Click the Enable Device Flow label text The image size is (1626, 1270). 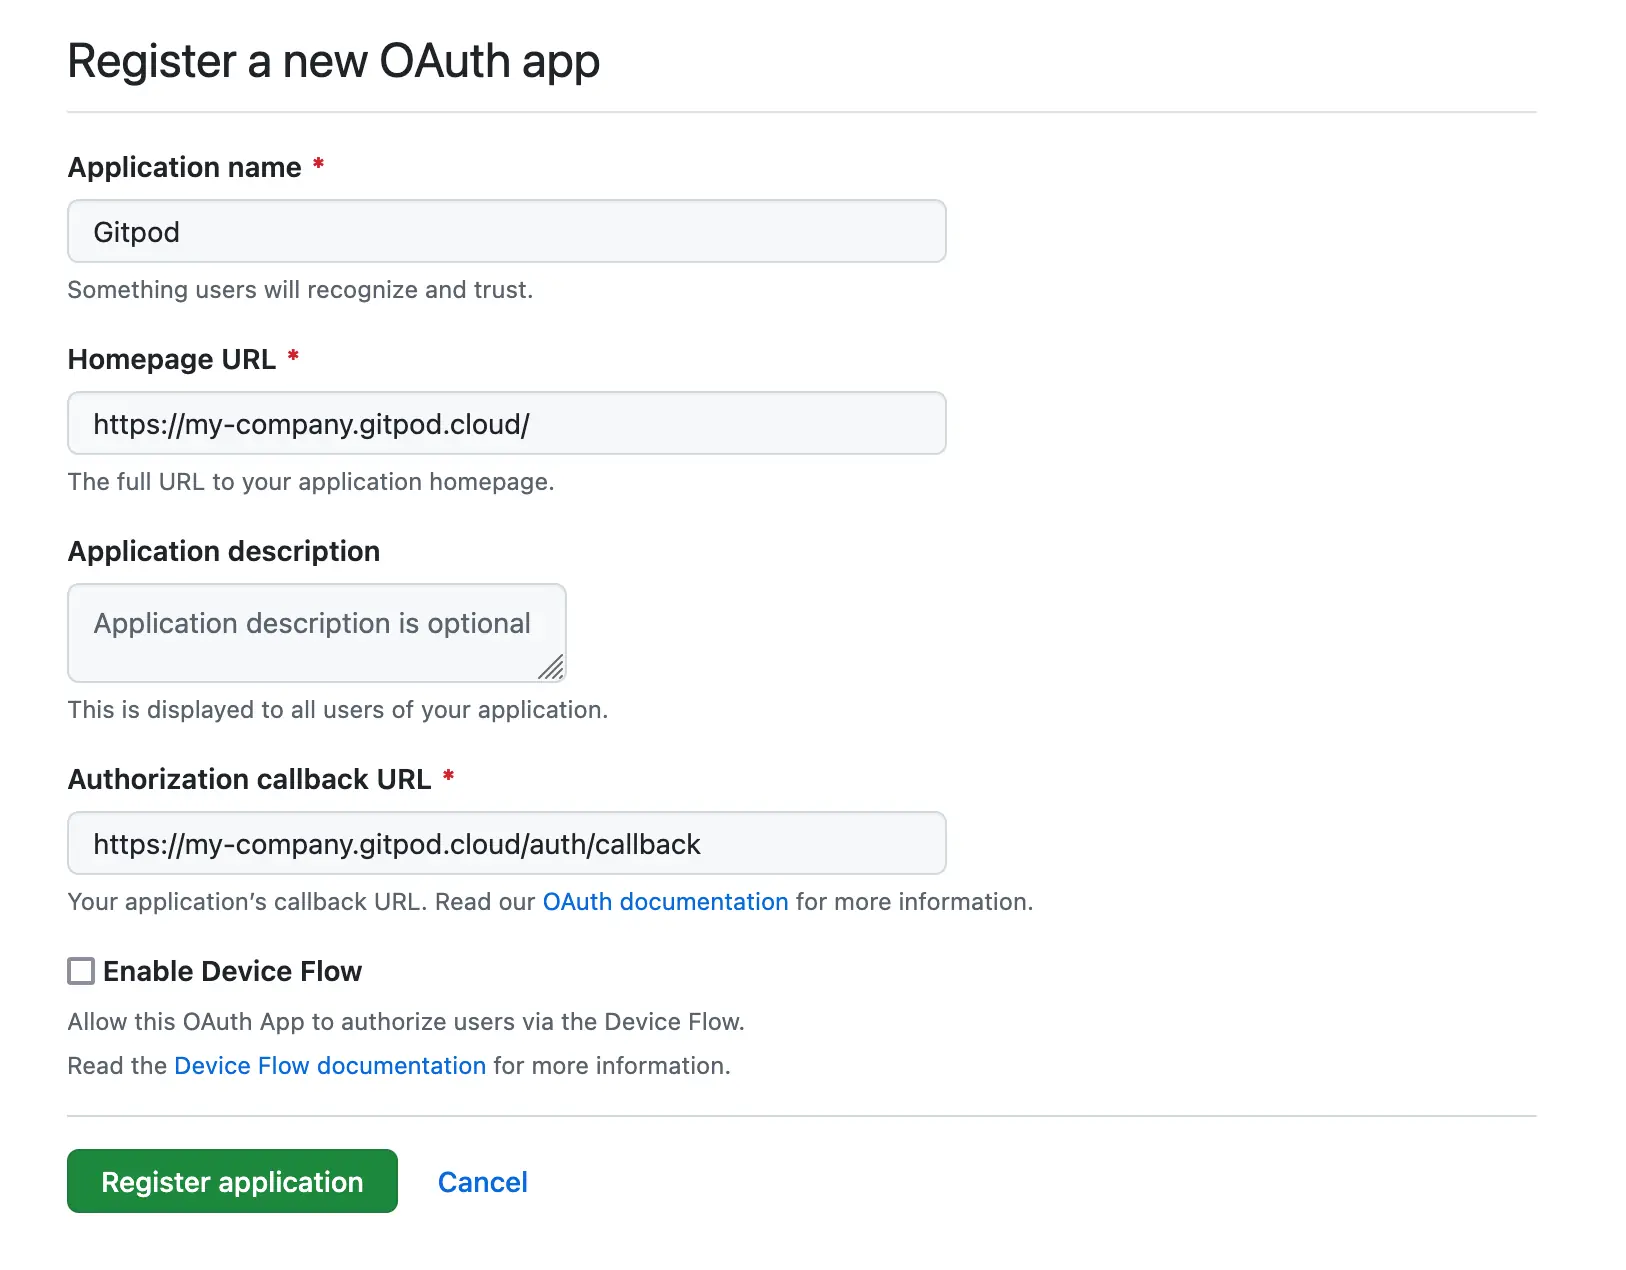(x=232, y=971)
